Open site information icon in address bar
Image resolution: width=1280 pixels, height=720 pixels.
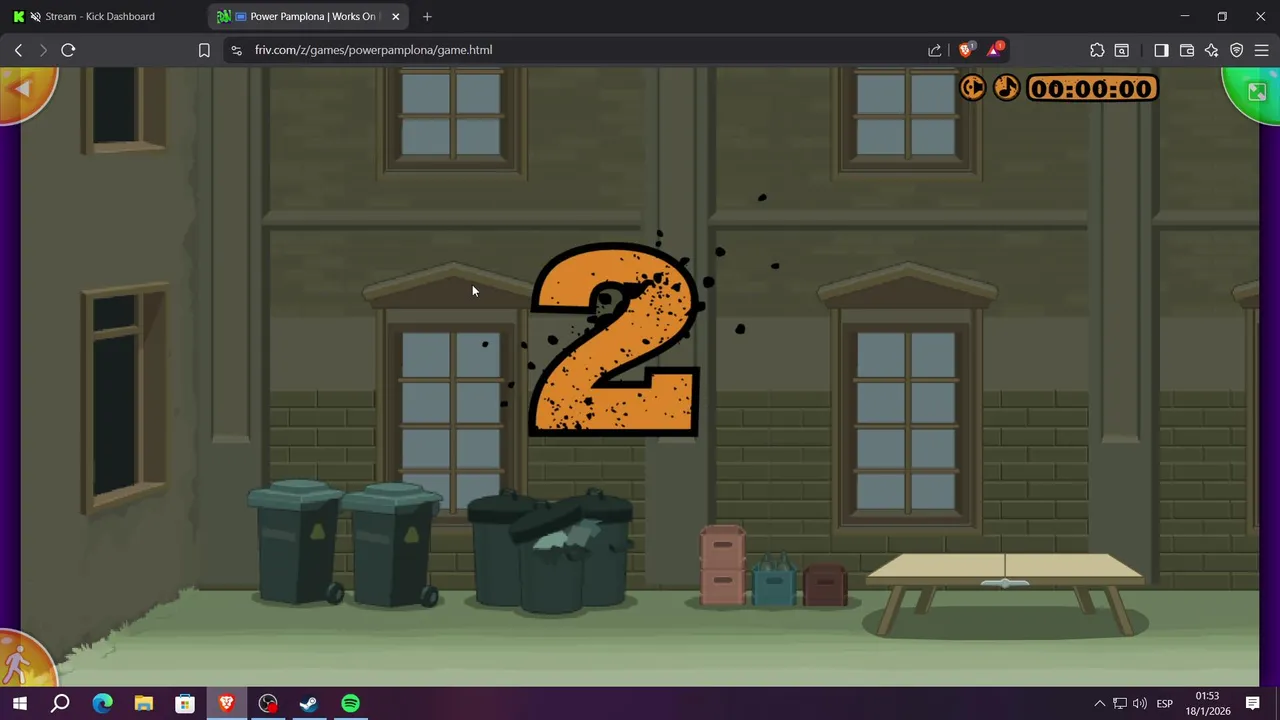tap(236, 50)
